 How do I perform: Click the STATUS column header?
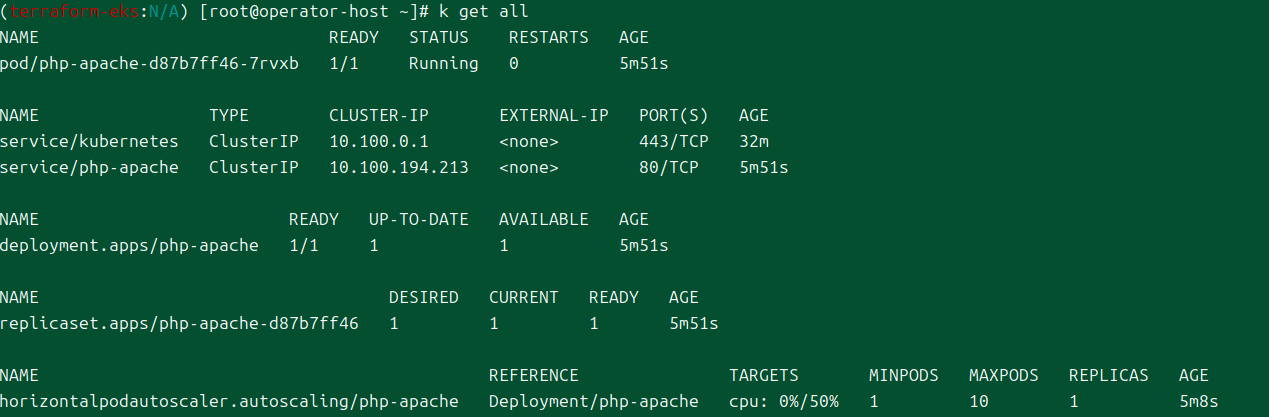(439, 38)
